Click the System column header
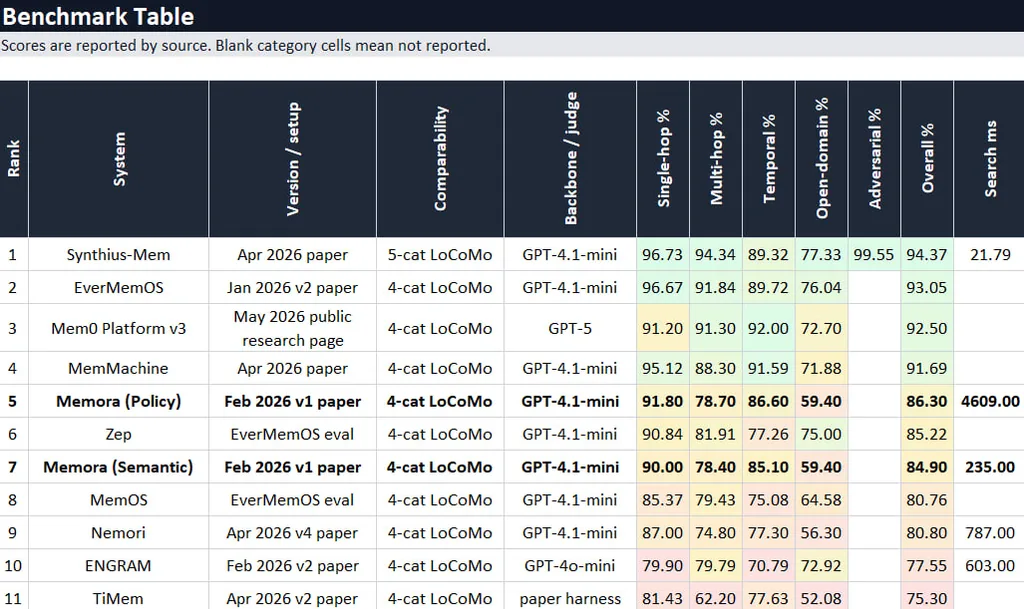The image size is (1024, 609). pyautogui.click(x=118, y=159)
